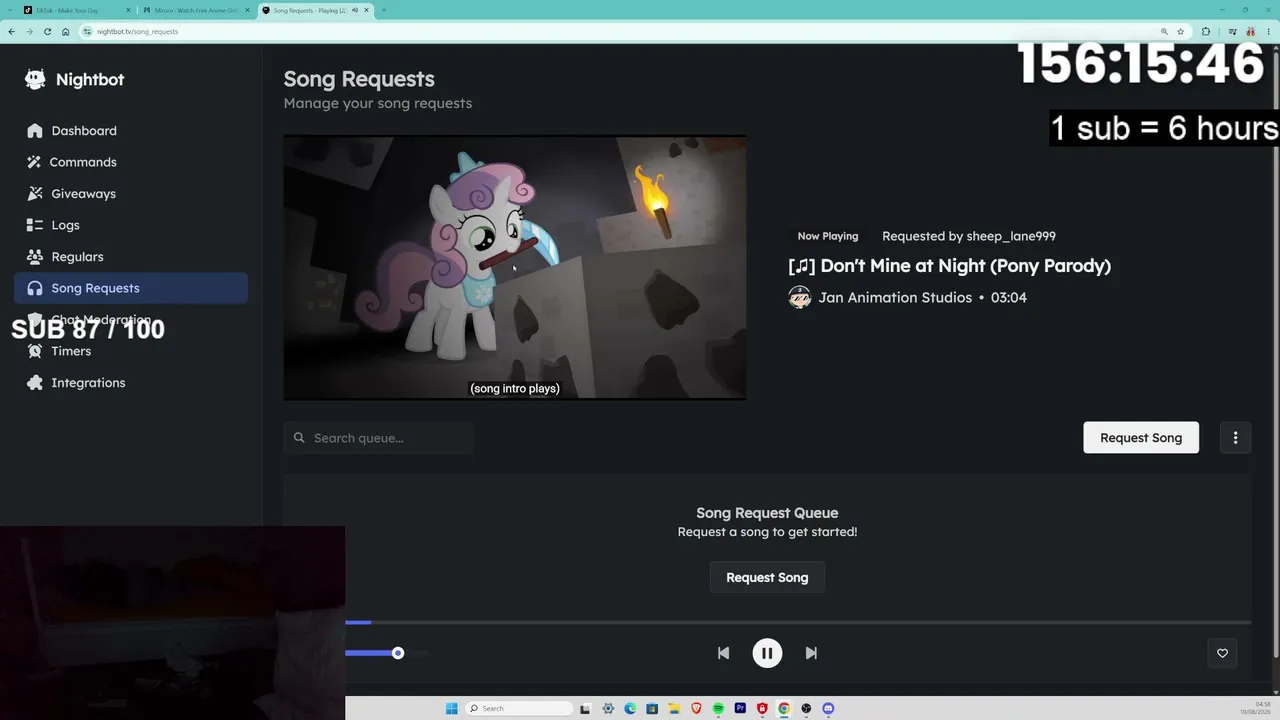This screenshot has height=720, width=1280.
Task: Click the nightbot.tv address bar
Action: [633, 31]
